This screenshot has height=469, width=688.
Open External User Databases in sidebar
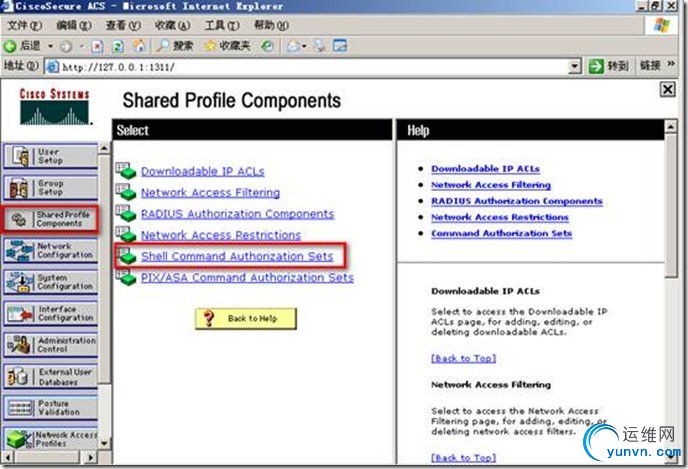[50, 376]
